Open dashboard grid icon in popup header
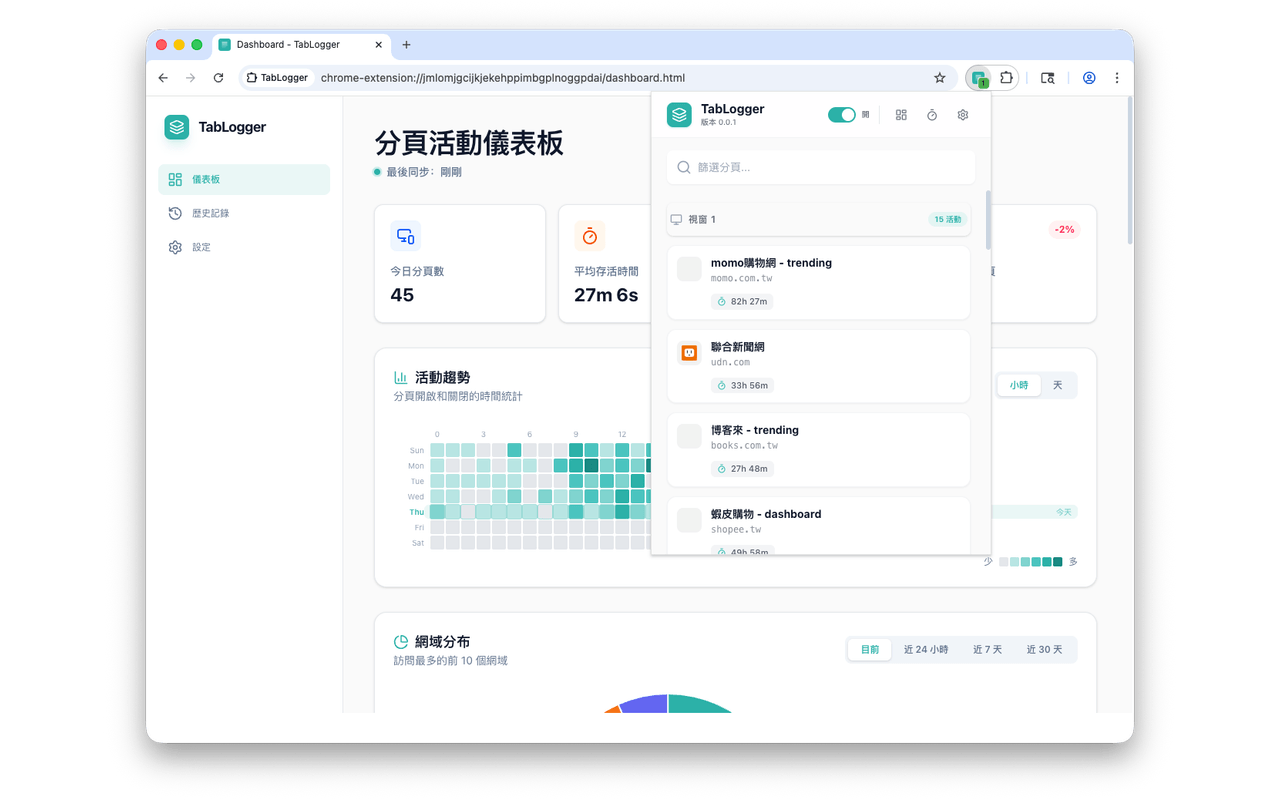 click(901, 115)
